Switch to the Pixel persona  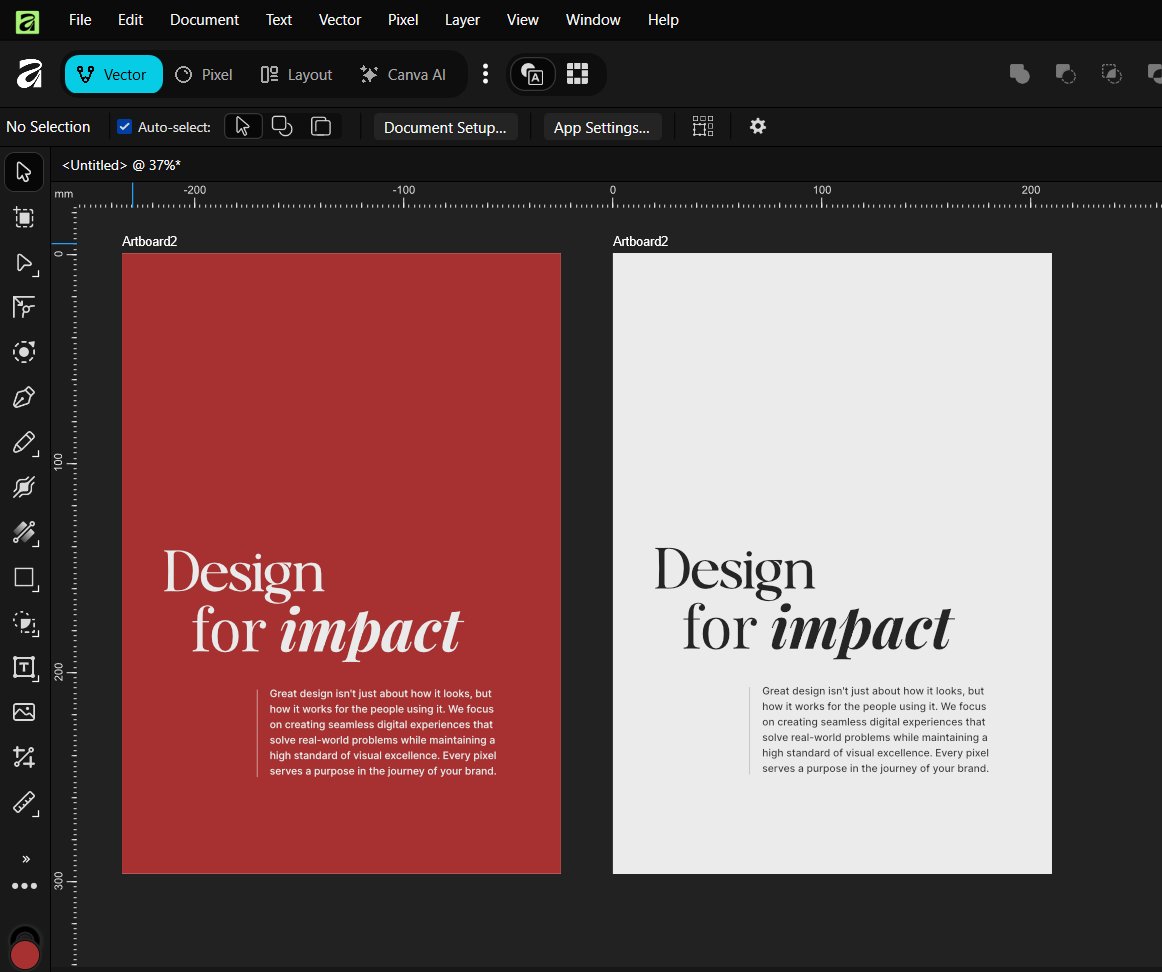(204, 74)
